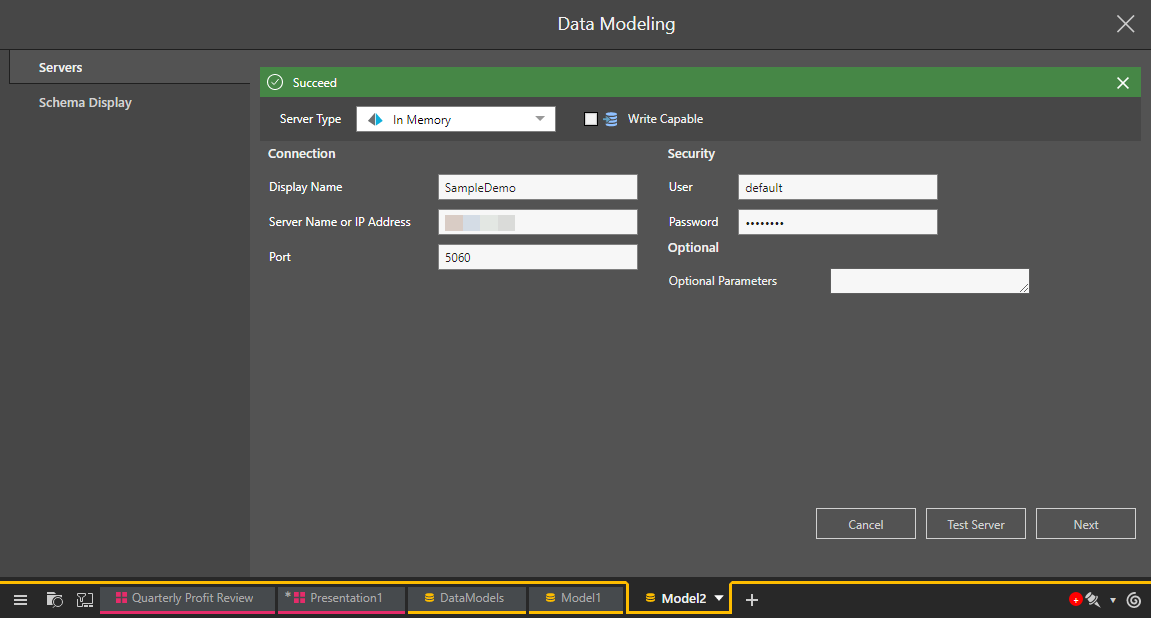Click the Test Server button
1151x618 pixels.
pos(975,524)
